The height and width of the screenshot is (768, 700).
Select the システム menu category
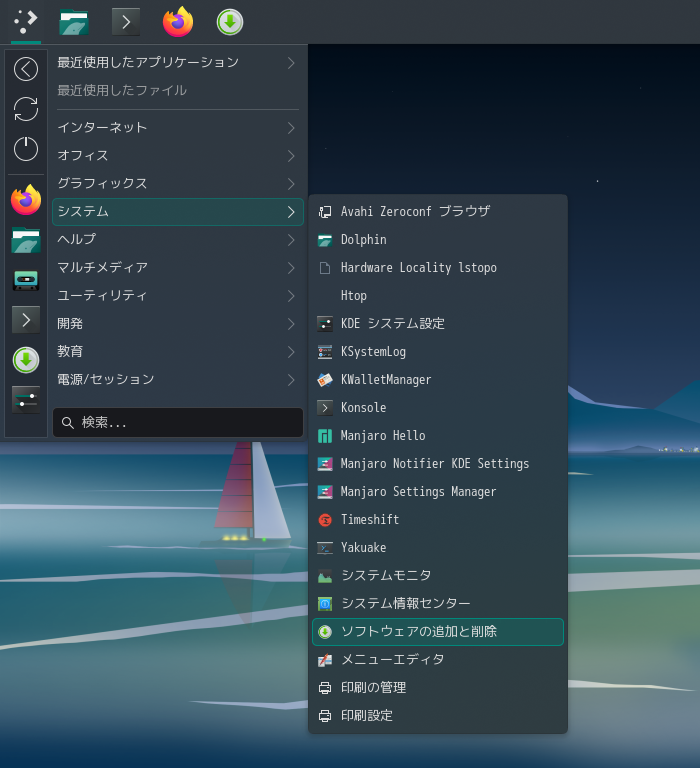click(x=178, y=212)
